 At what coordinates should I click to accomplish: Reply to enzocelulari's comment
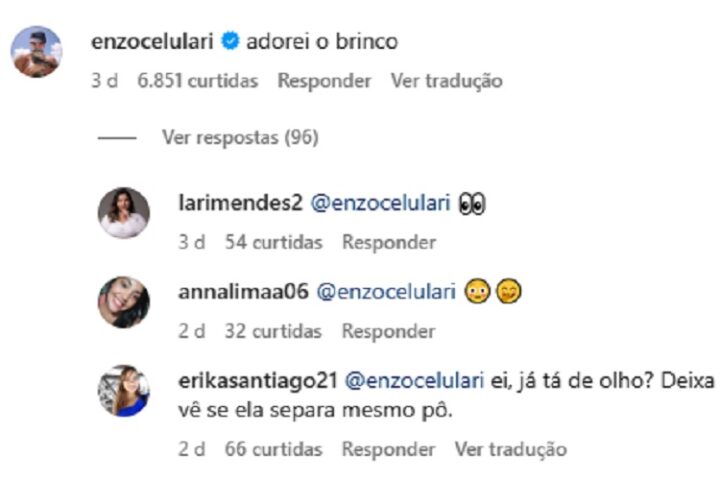(324, 80)
